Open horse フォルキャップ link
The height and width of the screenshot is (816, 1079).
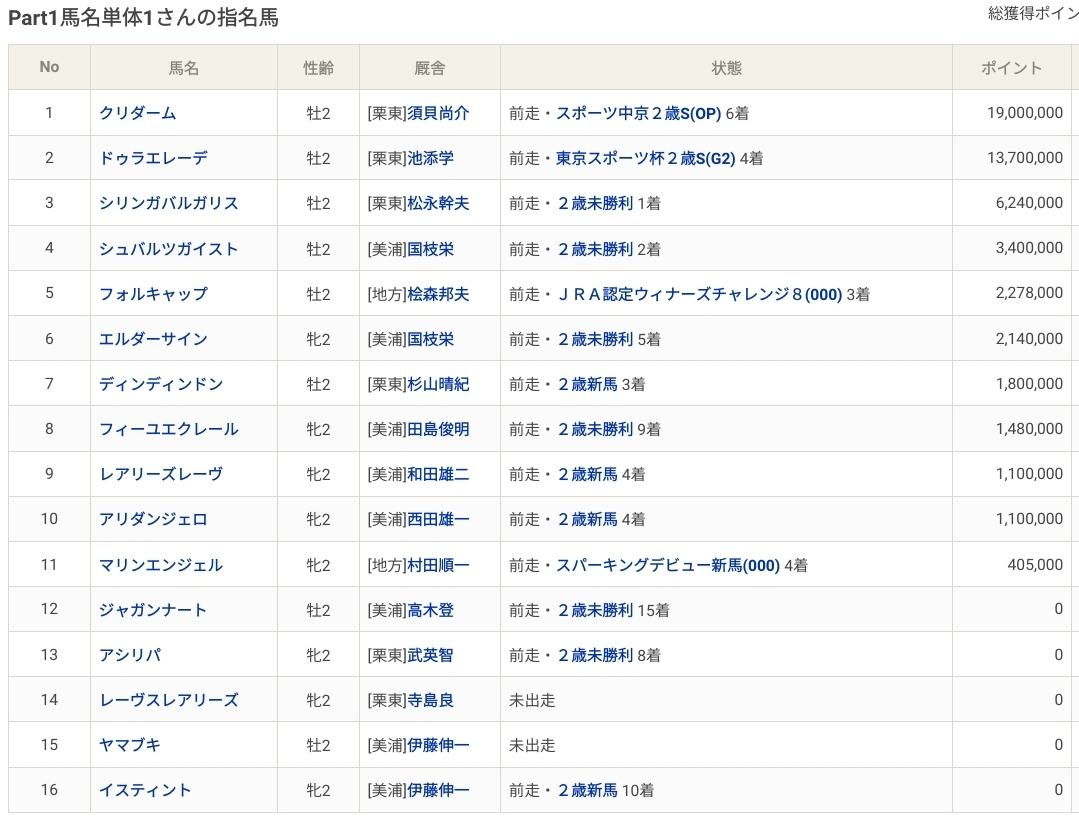[x=153, y=294]
